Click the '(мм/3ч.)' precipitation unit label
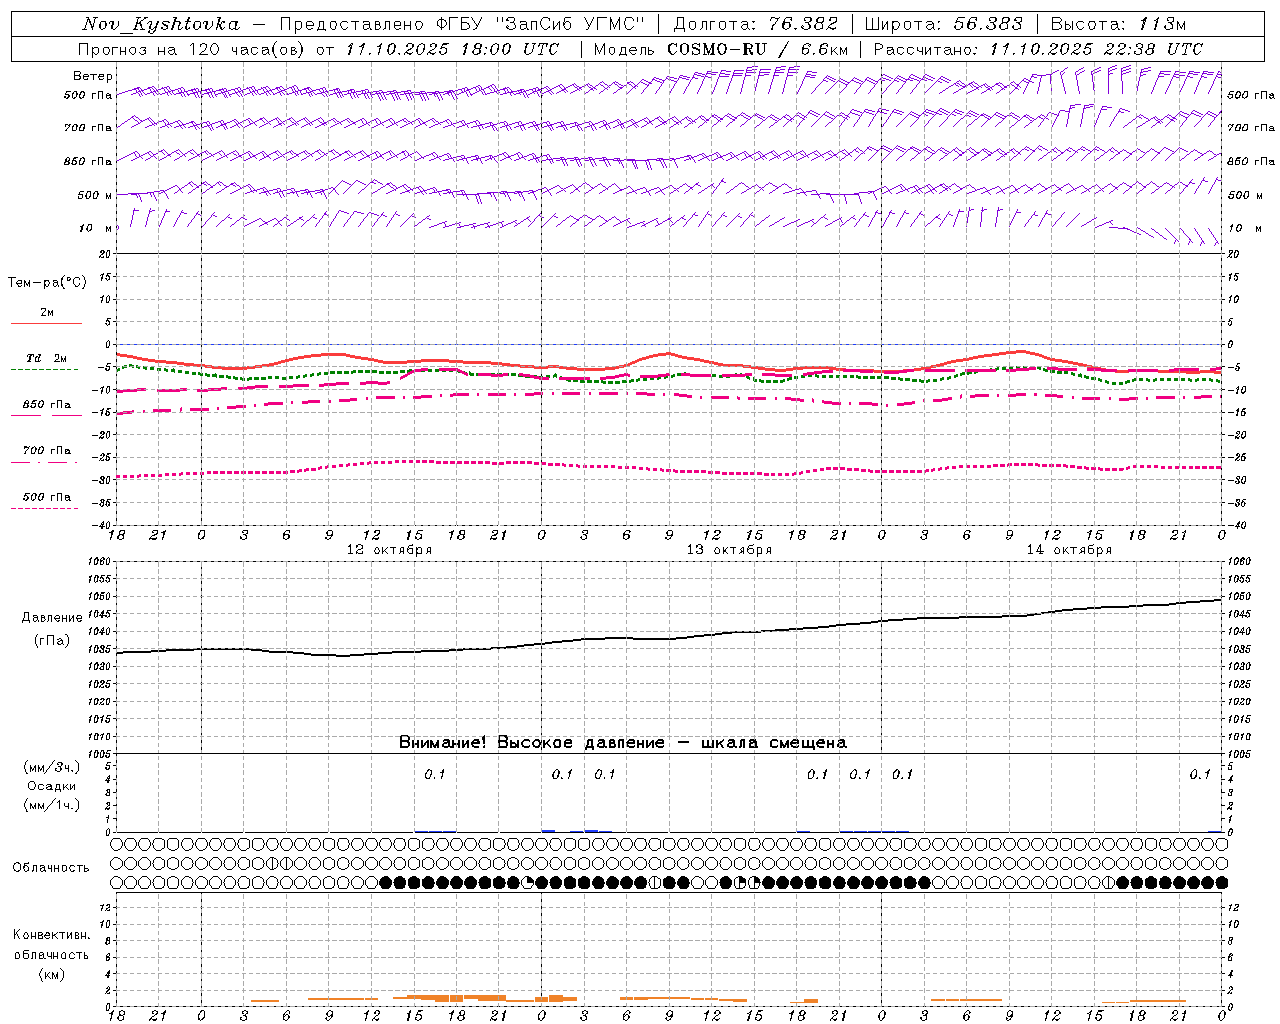The image size is (1280, 1024). 51,768
